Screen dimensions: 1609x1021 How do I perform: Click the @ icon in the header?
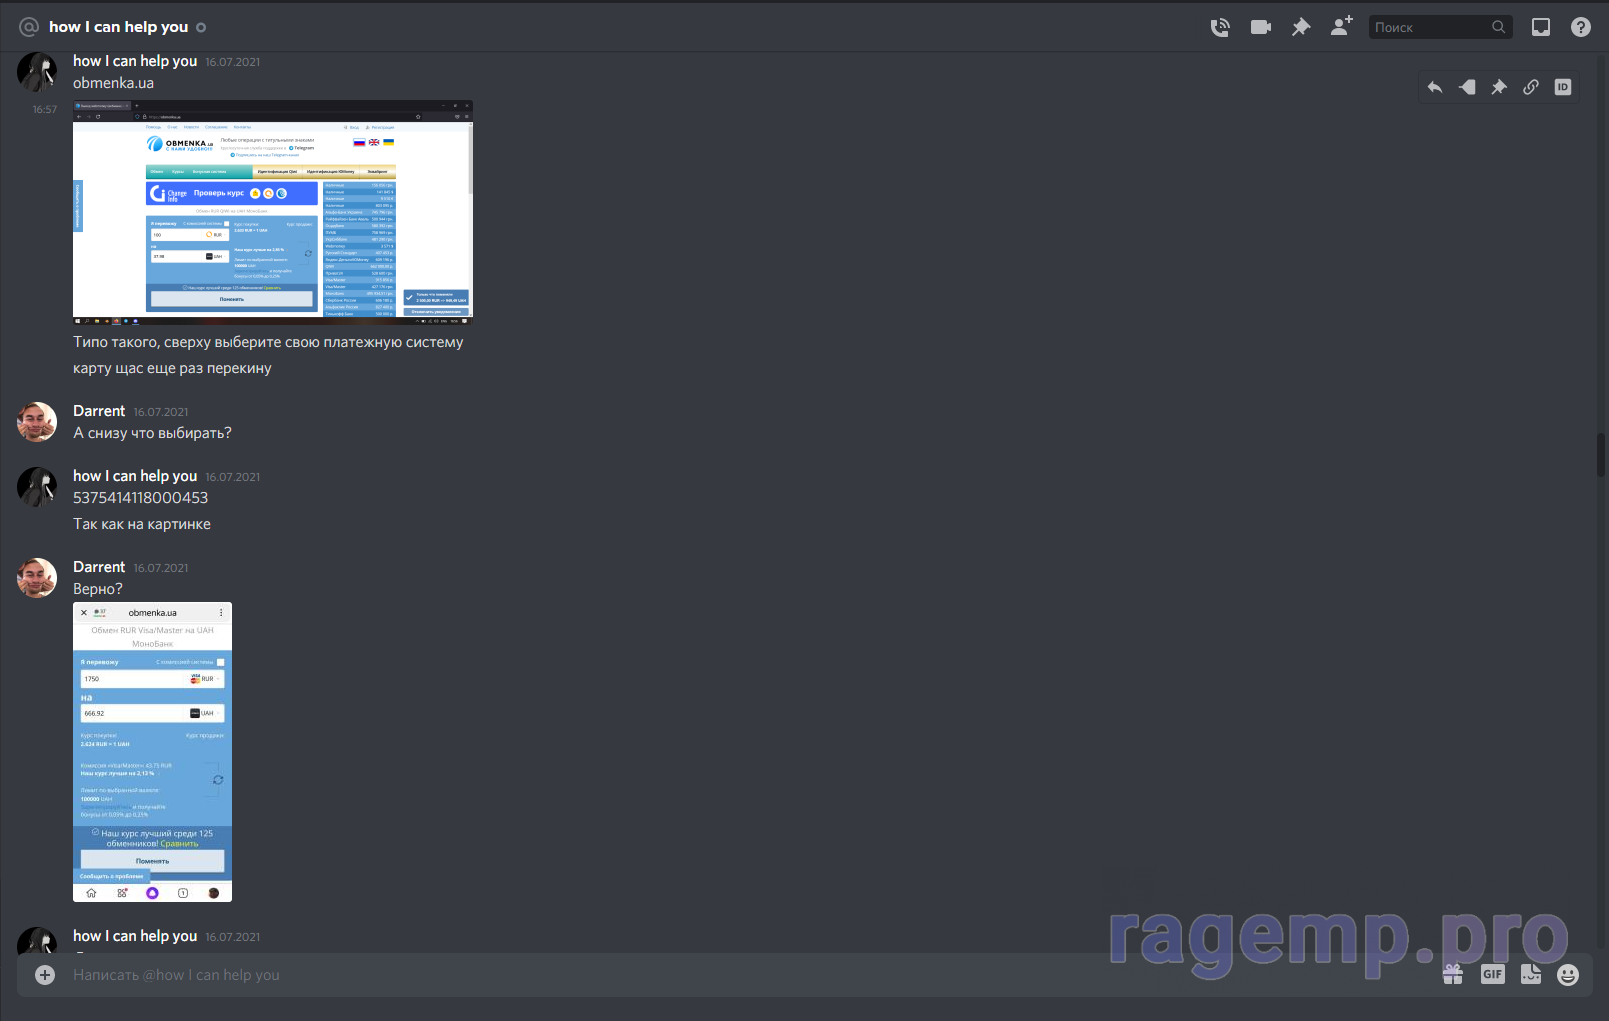tap(29, 27)
